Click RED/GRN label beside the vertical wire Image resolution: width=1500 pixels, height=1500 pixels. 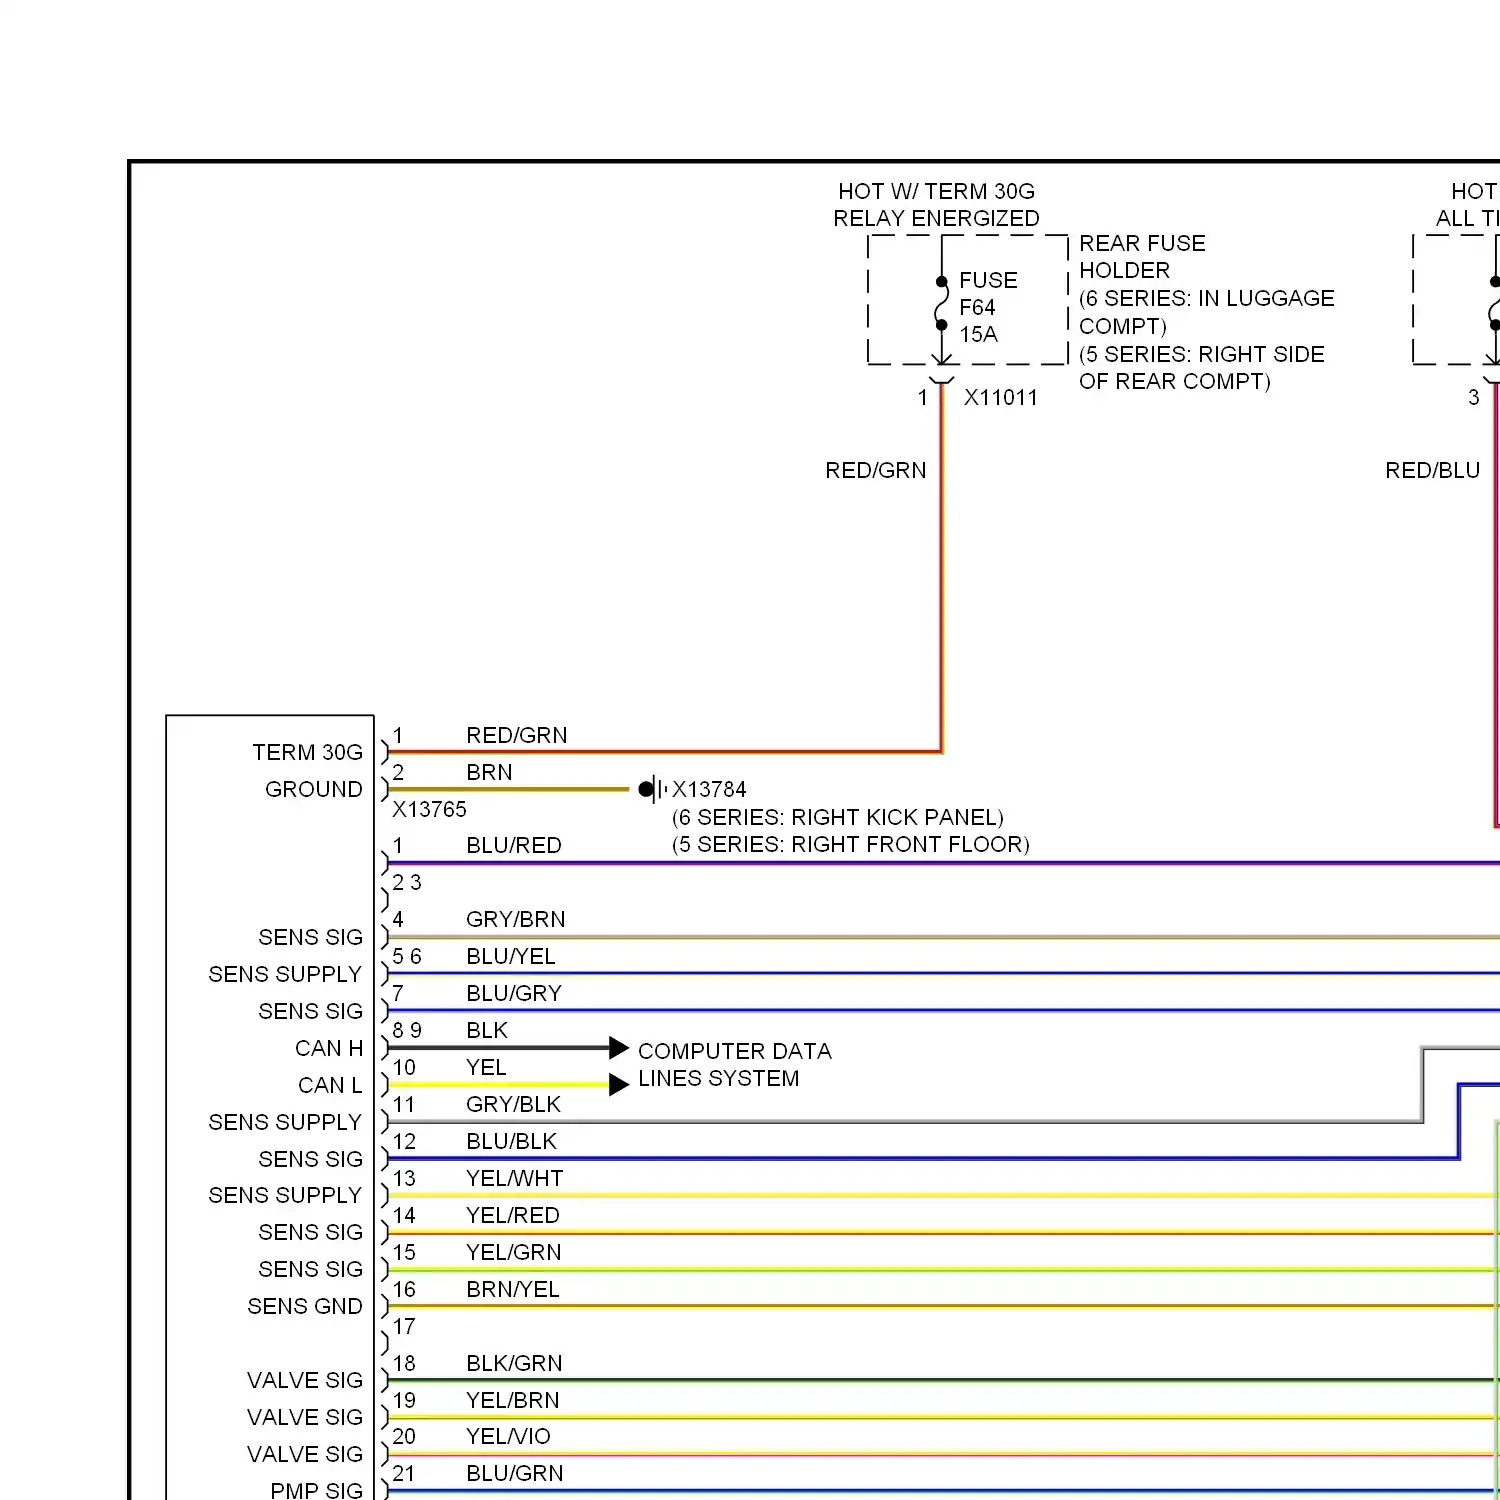pos(876,470)
